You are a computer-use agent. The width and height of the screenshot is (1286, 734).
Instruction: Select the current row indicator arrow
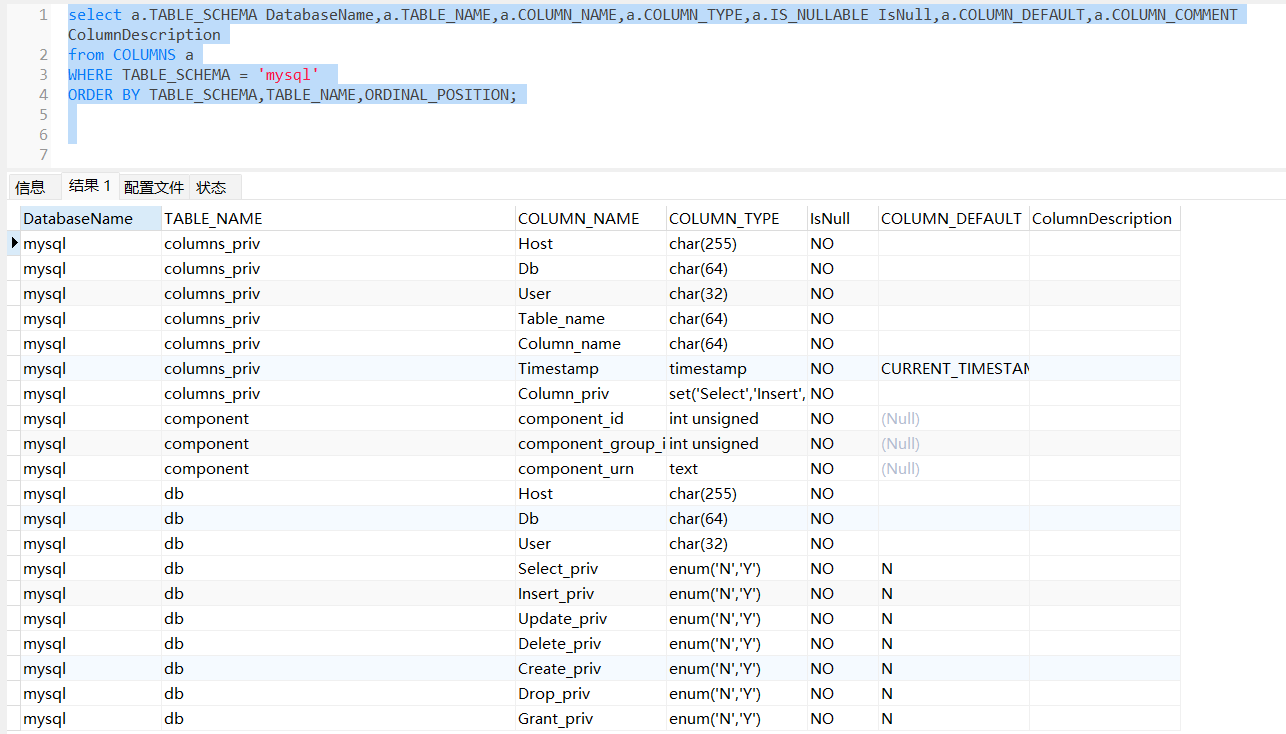tap(14, 243)
